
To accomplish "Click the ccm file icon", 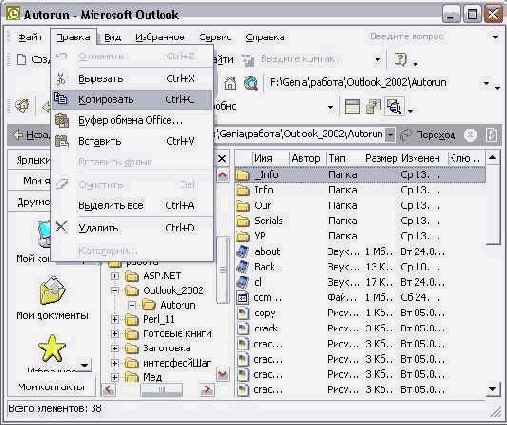I will tap(243, 298).
